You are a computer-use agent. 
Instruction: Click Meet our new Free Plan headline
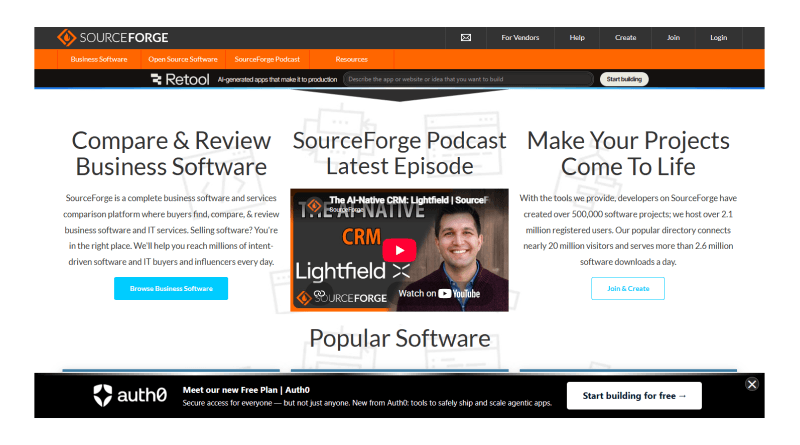point(246,390)
